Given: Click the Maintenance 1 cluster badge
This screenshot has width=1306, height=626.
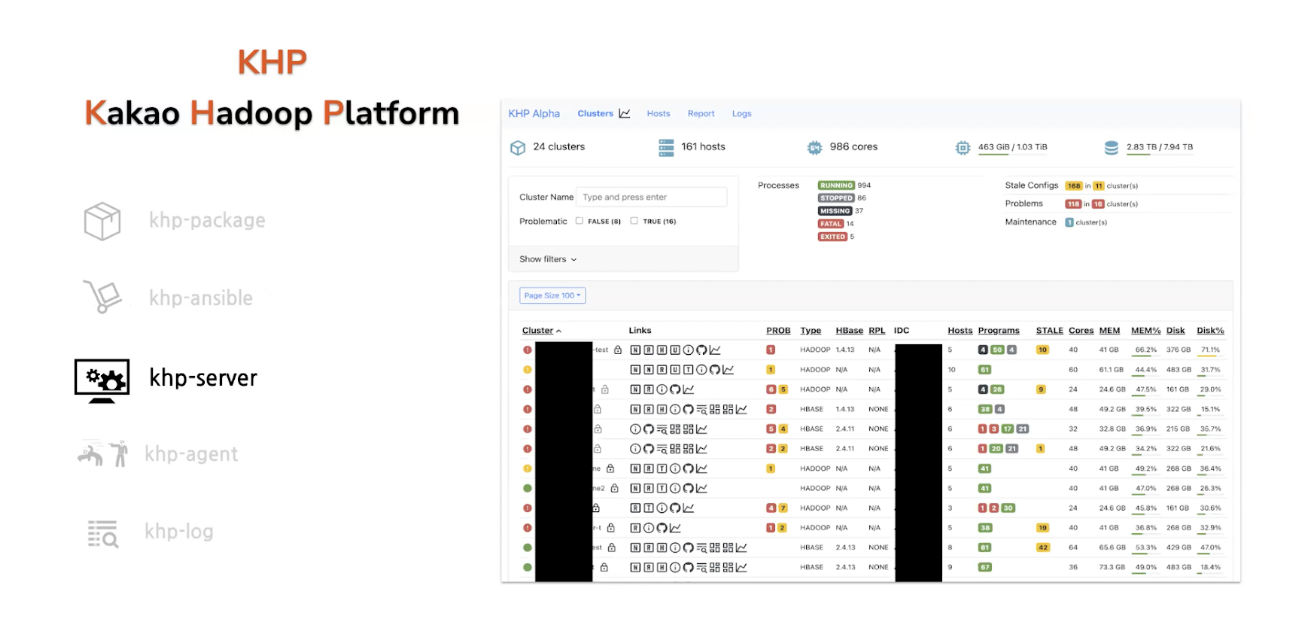Looking at the screenshot, I should [1069, 222].
